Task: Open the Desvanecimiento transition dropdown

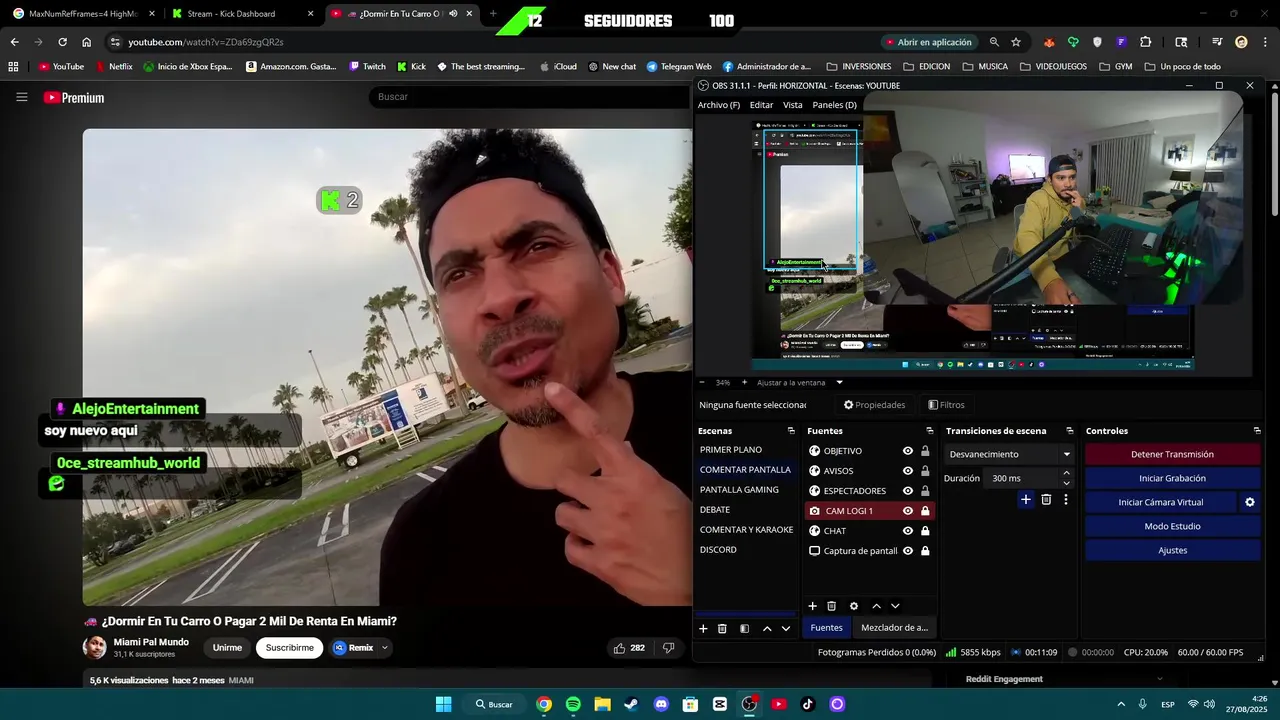Action: pyautogui.click(x=1009, y=454)
